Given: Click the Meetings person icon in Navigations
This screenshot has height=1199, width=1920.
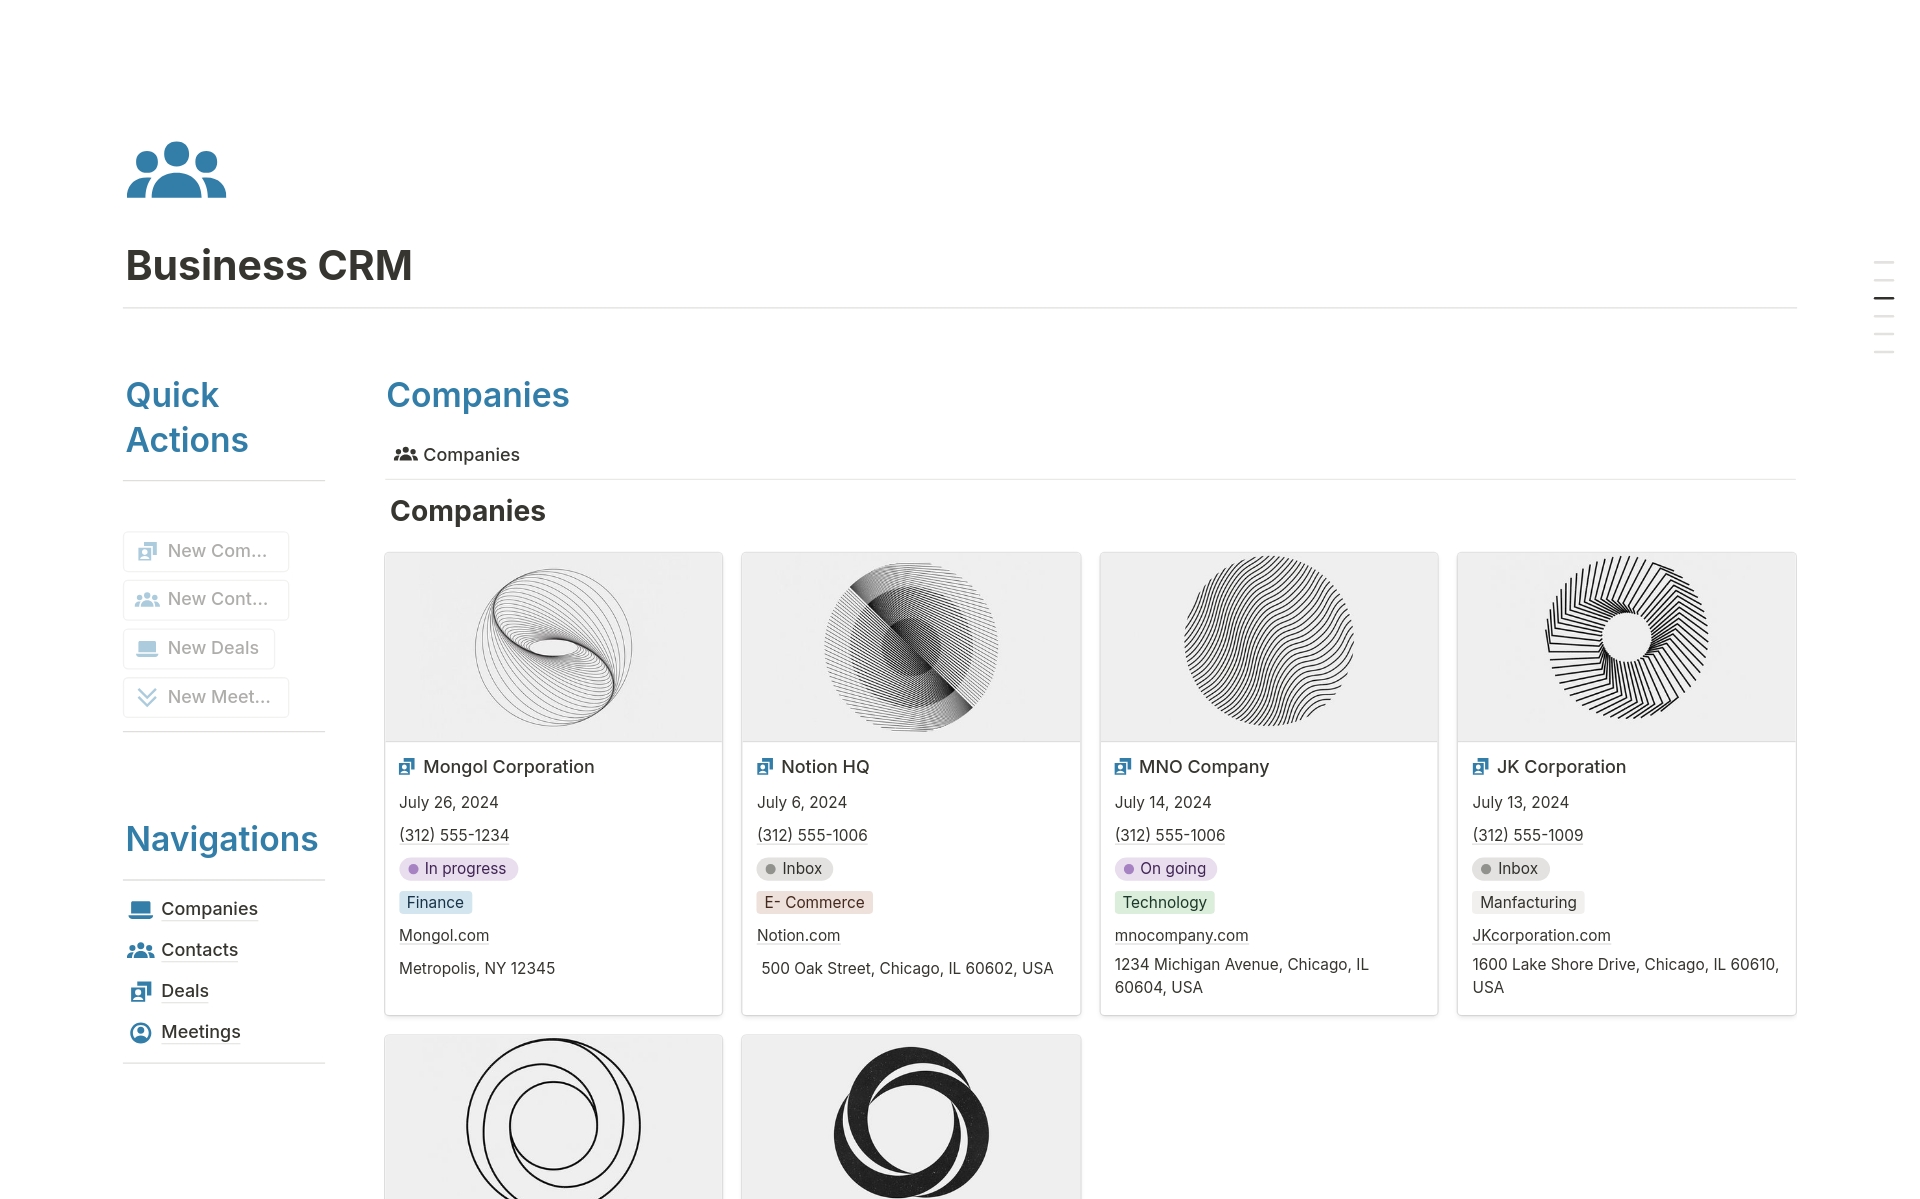Looking at the screenshot, I should pyautogui.click(x=140, y=1032).
